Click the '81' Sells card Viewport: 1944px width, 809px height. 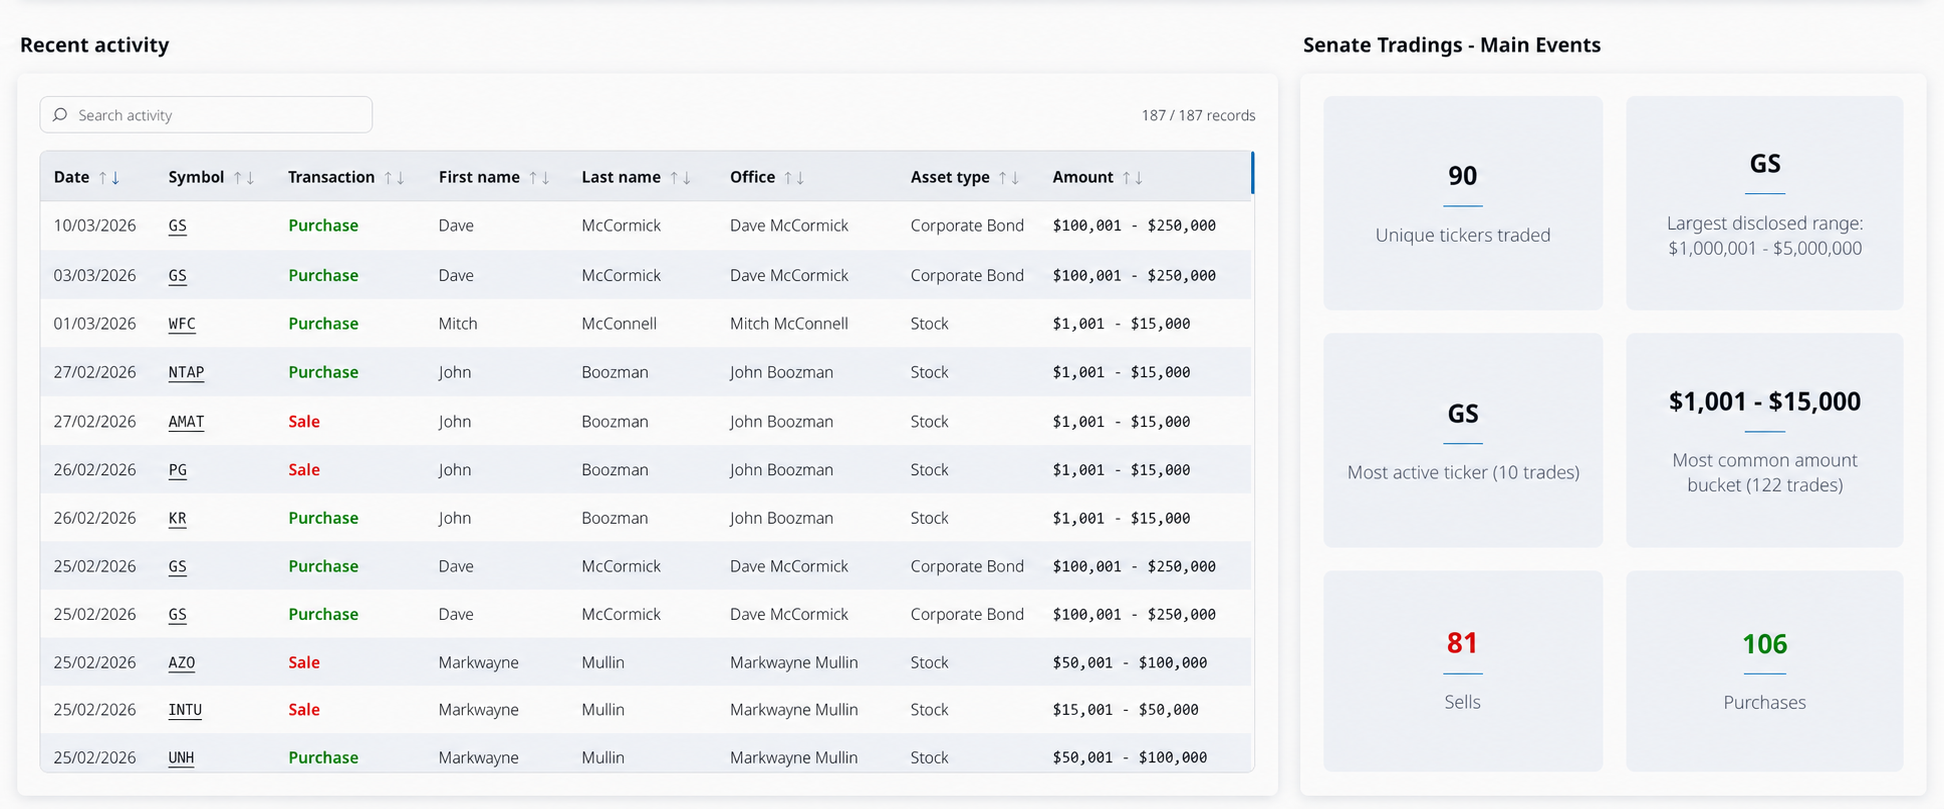coord(1463,671)
